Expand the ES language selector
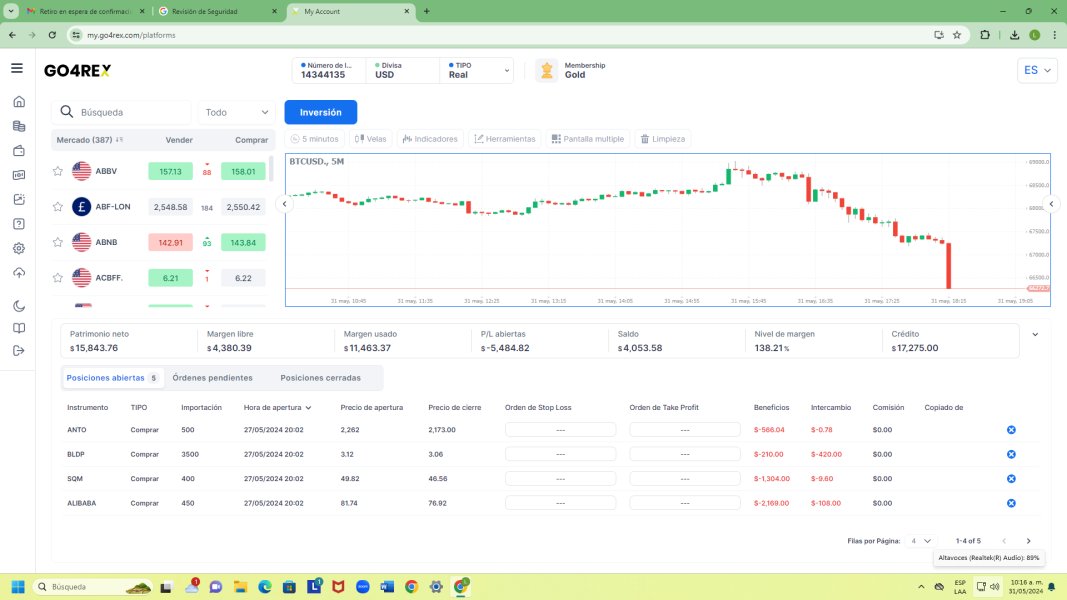The image size is (1067, 600). click(x=1036, y=71)
